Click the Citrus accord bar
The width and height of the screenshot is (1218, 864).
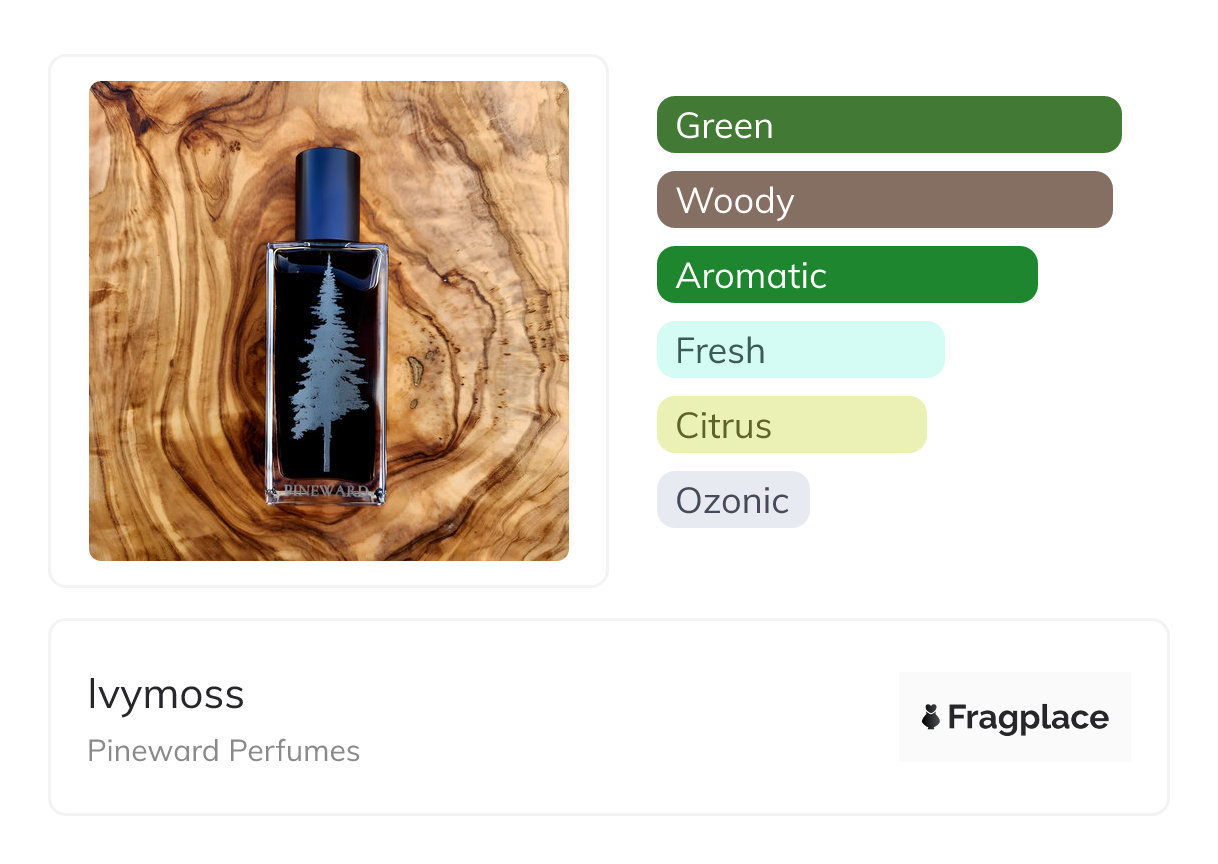tap(791, 425)
